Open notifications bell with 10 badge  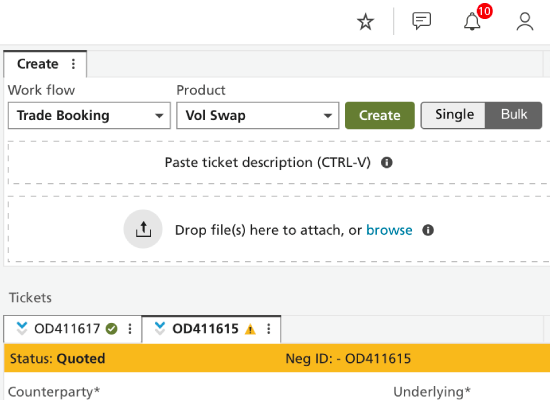coord(472,21)
